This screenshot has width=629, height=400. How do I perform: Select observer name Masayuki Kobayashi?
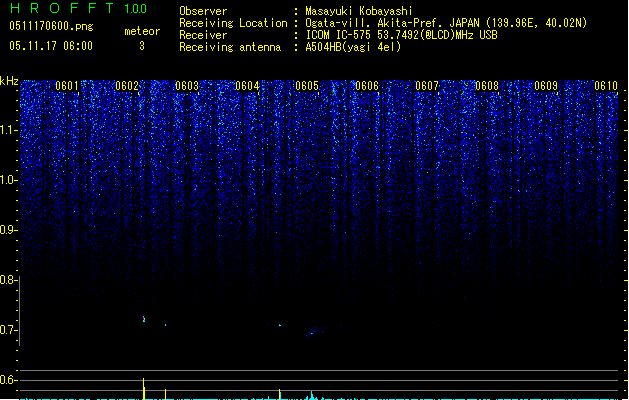pyautogui.click(x=359, y=11)
